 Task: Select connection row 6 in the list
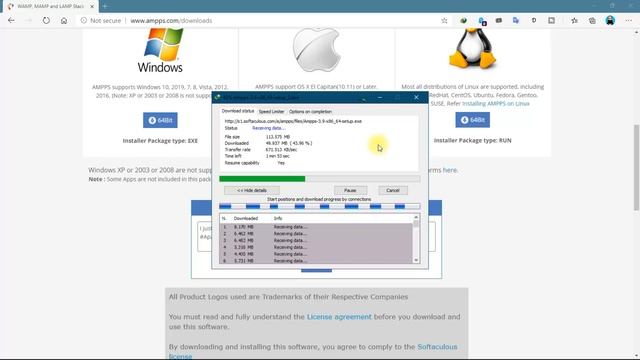click(x=316, y=261)
